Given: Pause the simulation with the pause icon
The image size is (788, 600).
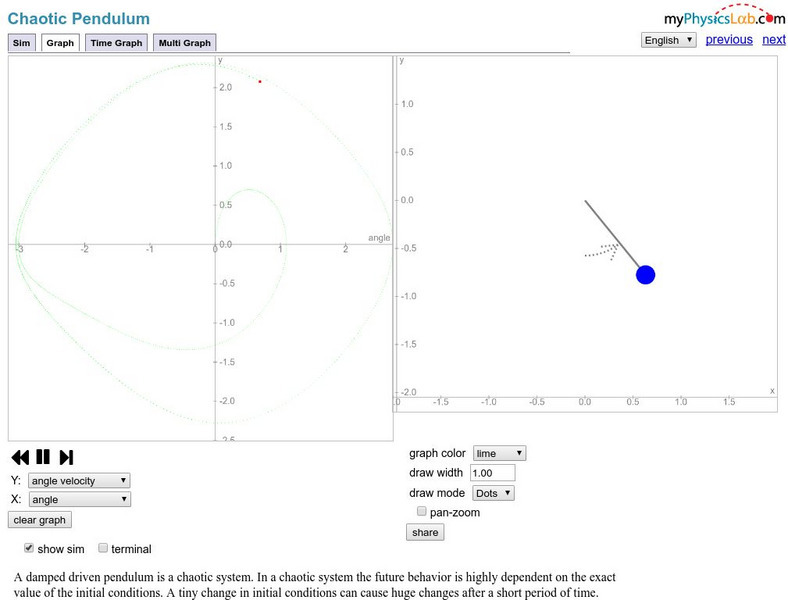Looking at the screenshot, I should point(43,457).
